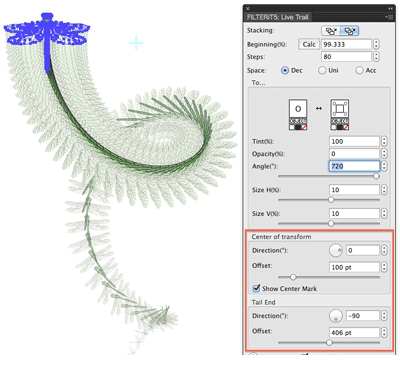Click the Angle slider track
Viewport: 400px width, 369px height.
[329, 176]
